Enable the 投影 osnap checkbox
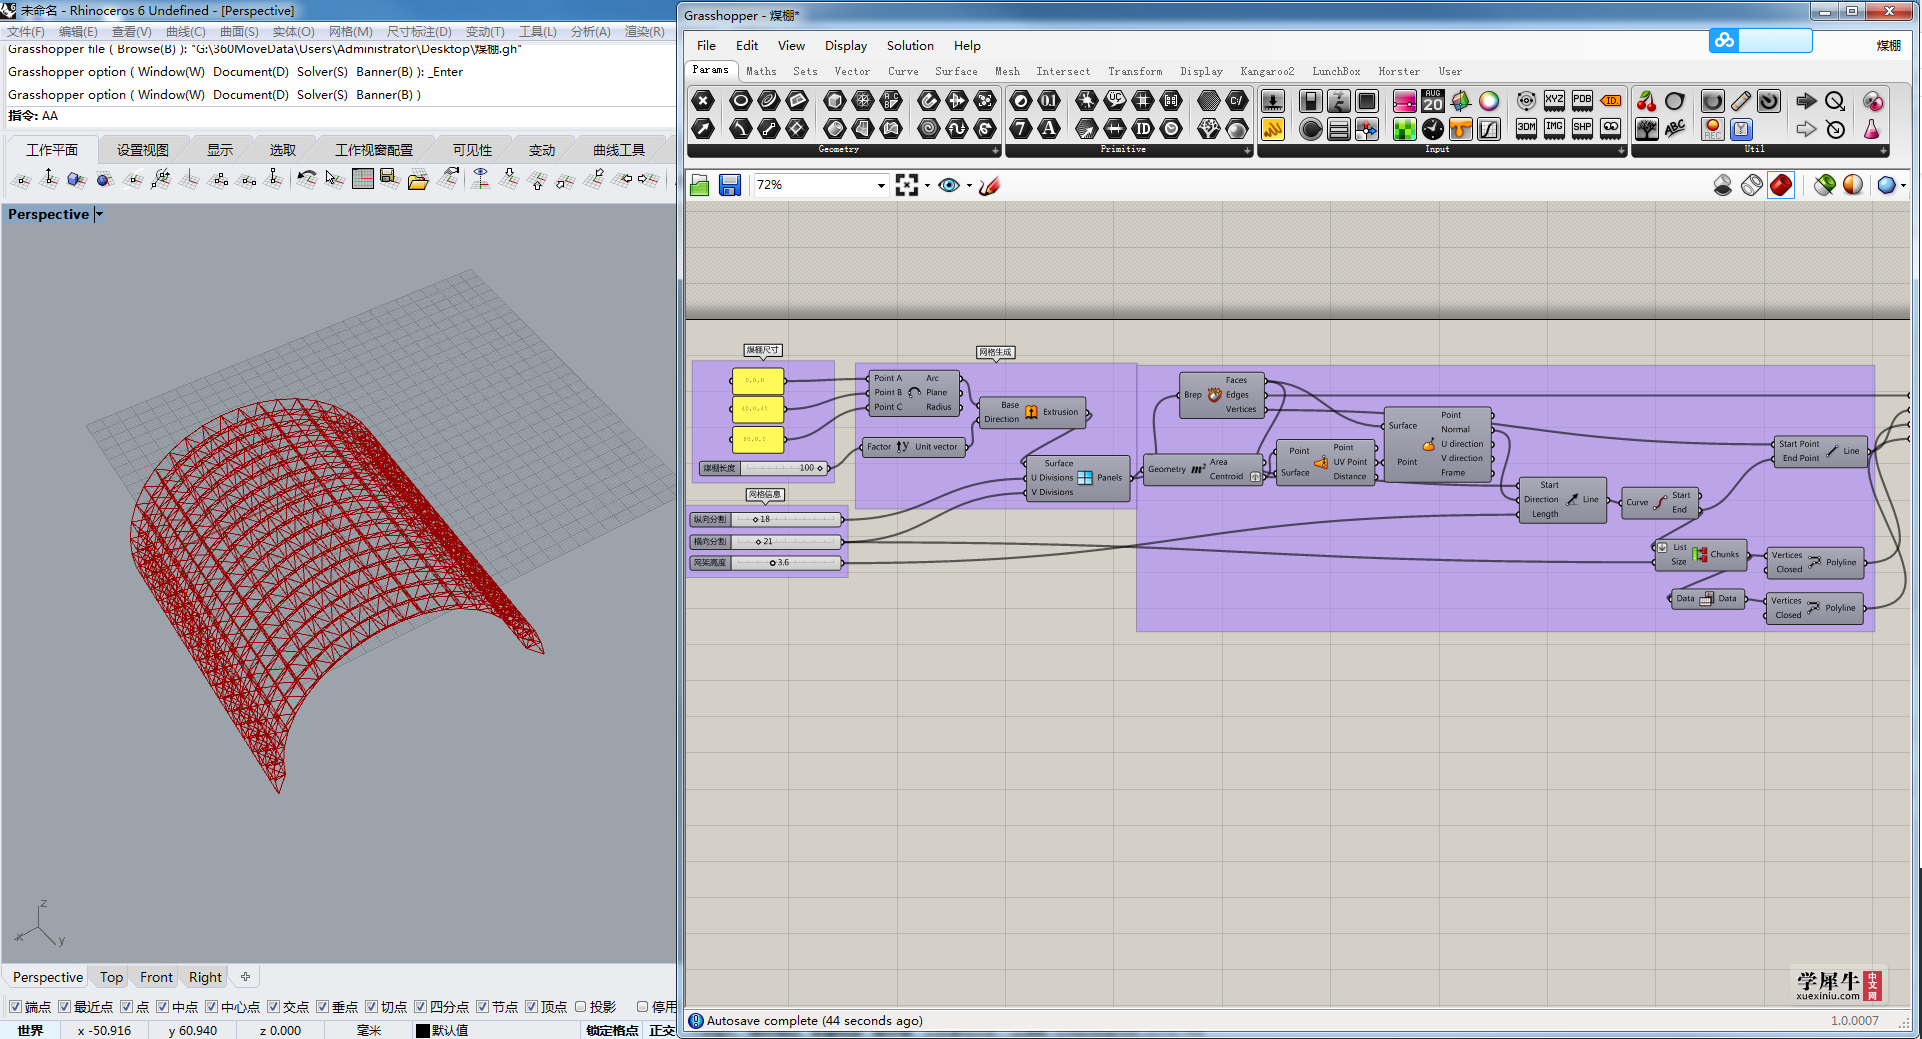 point(580,1007)
